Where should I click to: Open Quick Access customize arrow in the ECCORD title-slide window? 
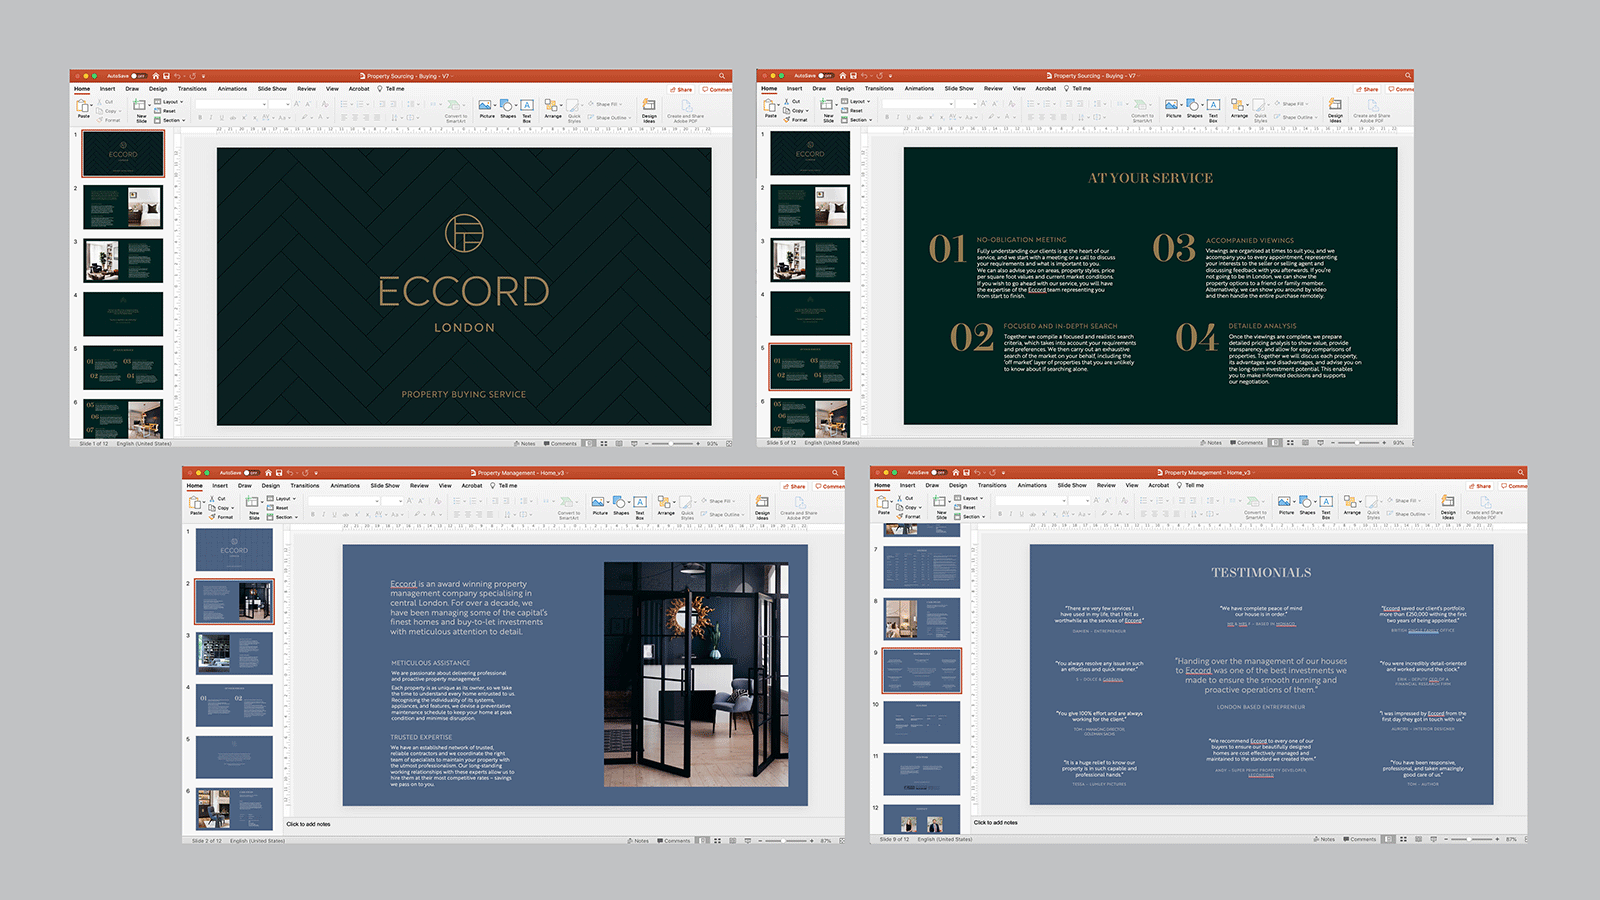pos(203,76)
